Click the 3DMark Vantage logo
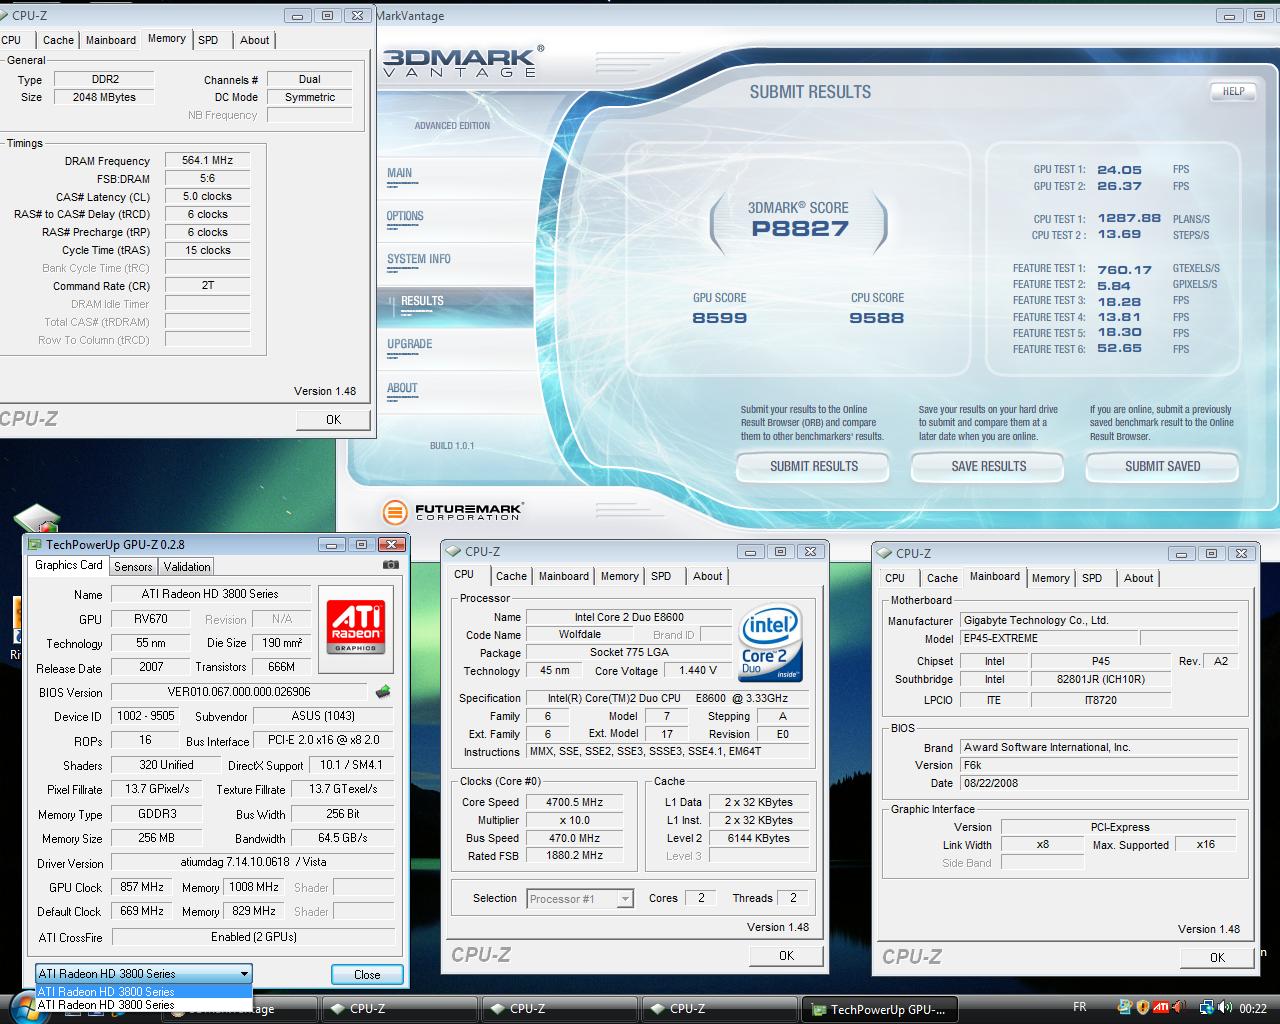1280x1024 pixels. [x=462, y=60]
